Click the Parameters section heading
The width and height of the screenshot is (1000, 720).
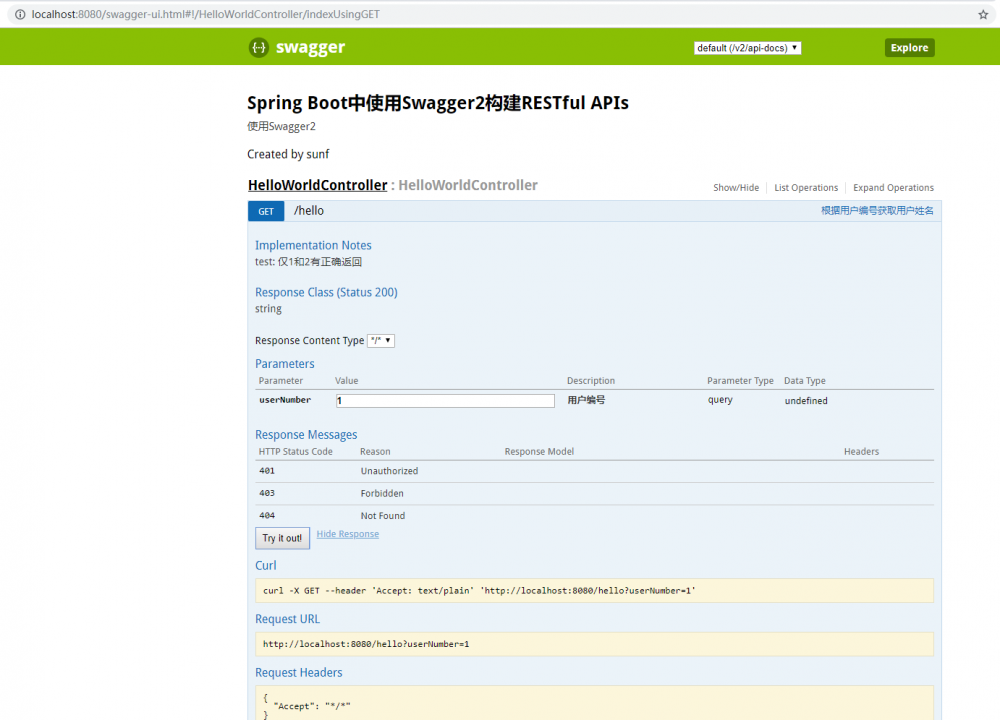coord(284,364)
